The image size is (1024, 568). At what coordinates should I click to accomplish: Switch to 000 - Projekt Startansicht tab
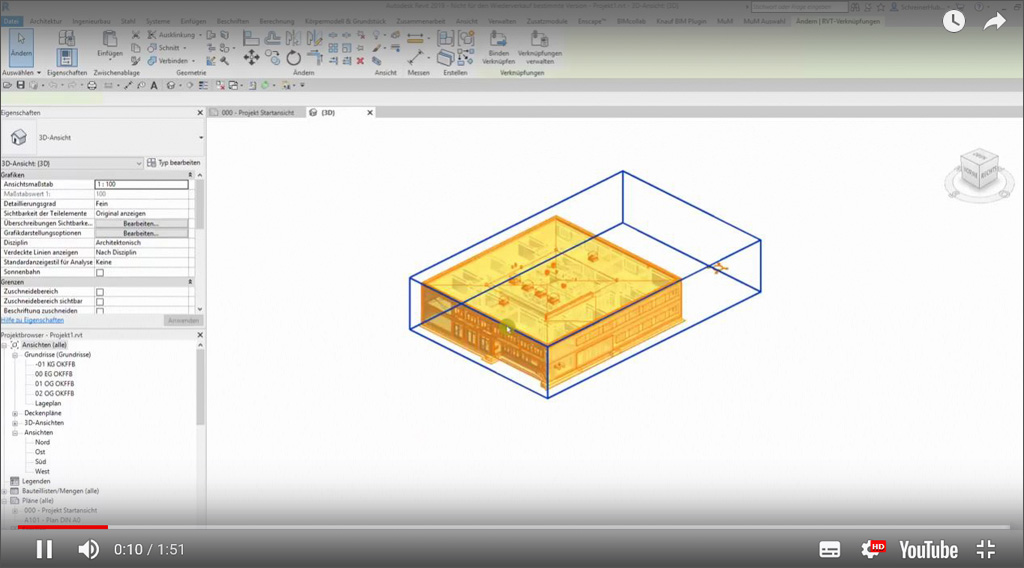pyautogui.click(x=255, y=113)
